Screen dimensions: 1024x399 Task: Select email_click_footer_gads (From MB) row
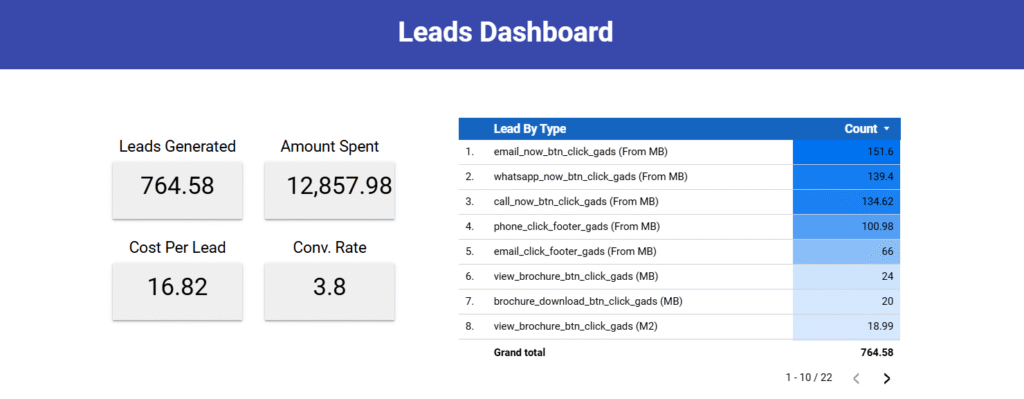[679, 251]
